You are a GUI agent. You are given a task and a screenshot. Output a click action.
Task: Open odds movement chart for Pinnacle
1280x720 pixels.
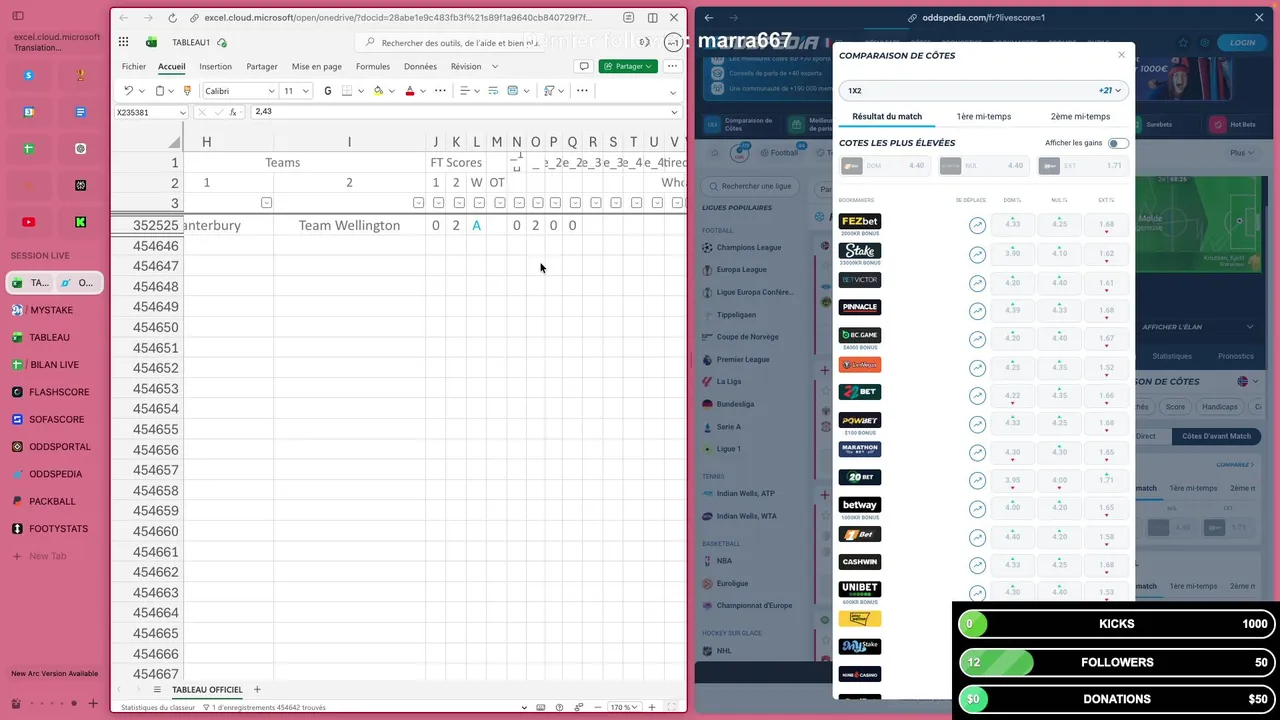point(977,311)
